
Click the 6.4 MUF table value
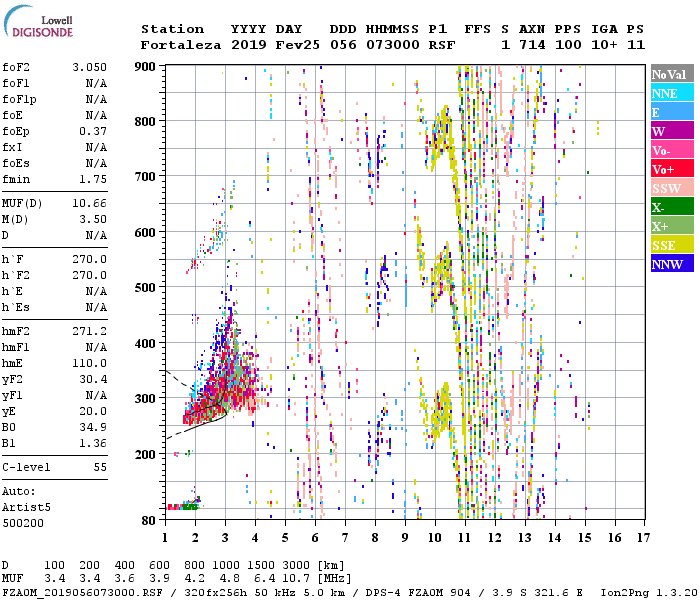pos(265,579)
